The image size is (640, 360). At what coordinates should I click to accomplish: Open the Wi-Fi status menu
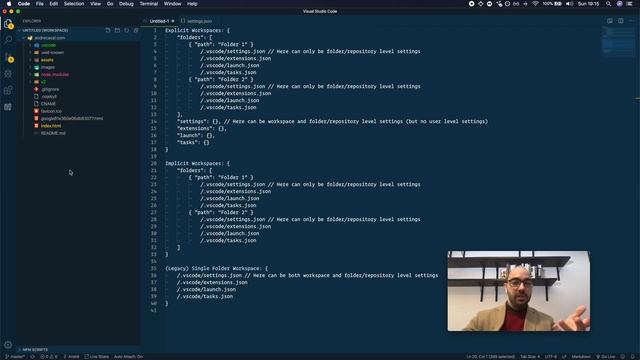pos(535,4)
